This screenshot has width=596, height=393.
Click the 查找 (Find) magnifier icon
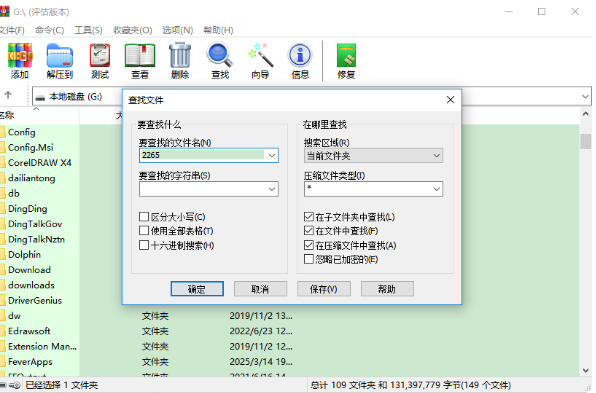(220, 61)
